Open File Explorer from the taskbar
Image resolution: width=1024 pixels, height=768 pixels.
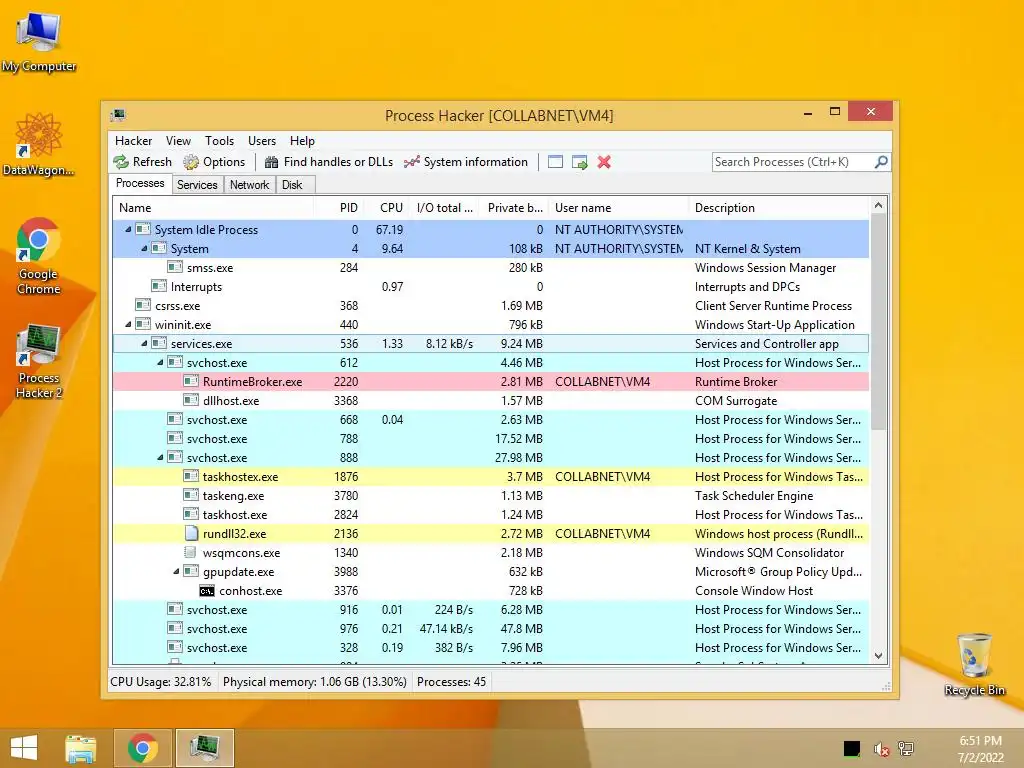[81, 748]
